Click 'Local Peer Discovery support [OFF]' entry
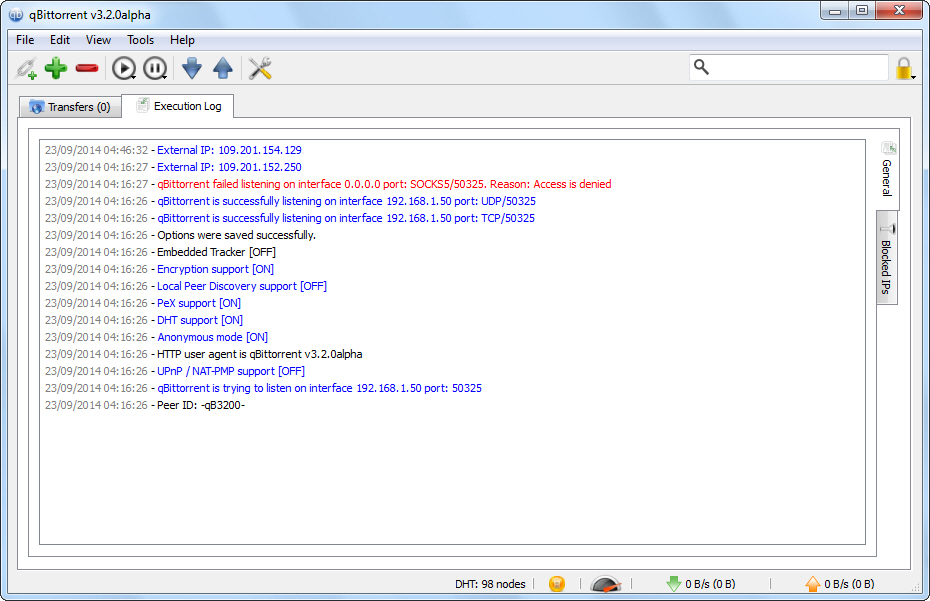Image resolution: width=930 pixels, height=601 pixels. [186, 287]
